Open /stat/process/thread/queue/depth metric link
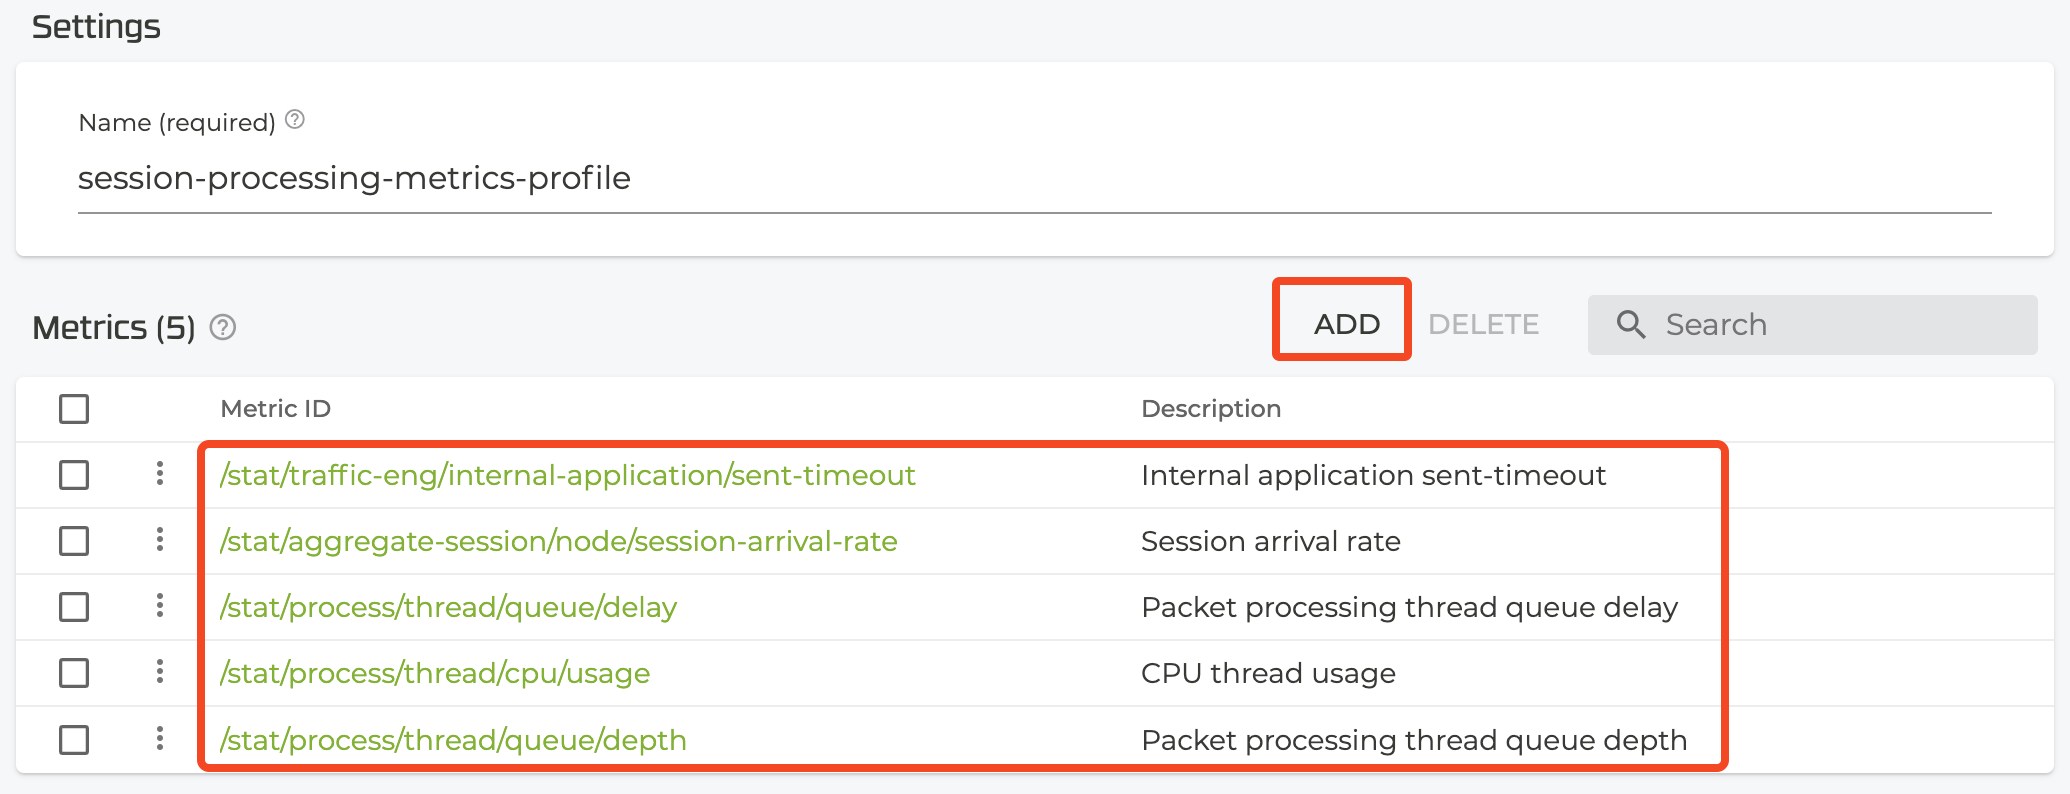Image resolution: width=2070 pixels, height=794 pixels. 453,740
